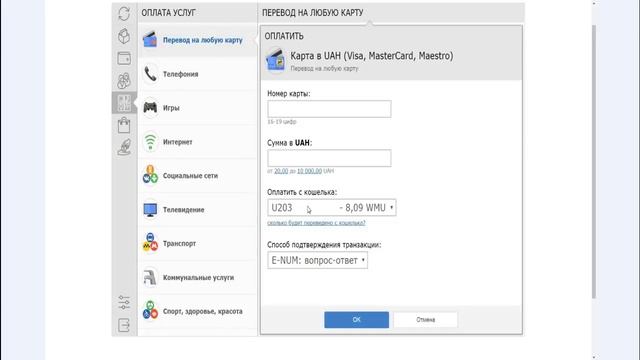Open the Игры category
640x360 pixels.
(198, 108)
